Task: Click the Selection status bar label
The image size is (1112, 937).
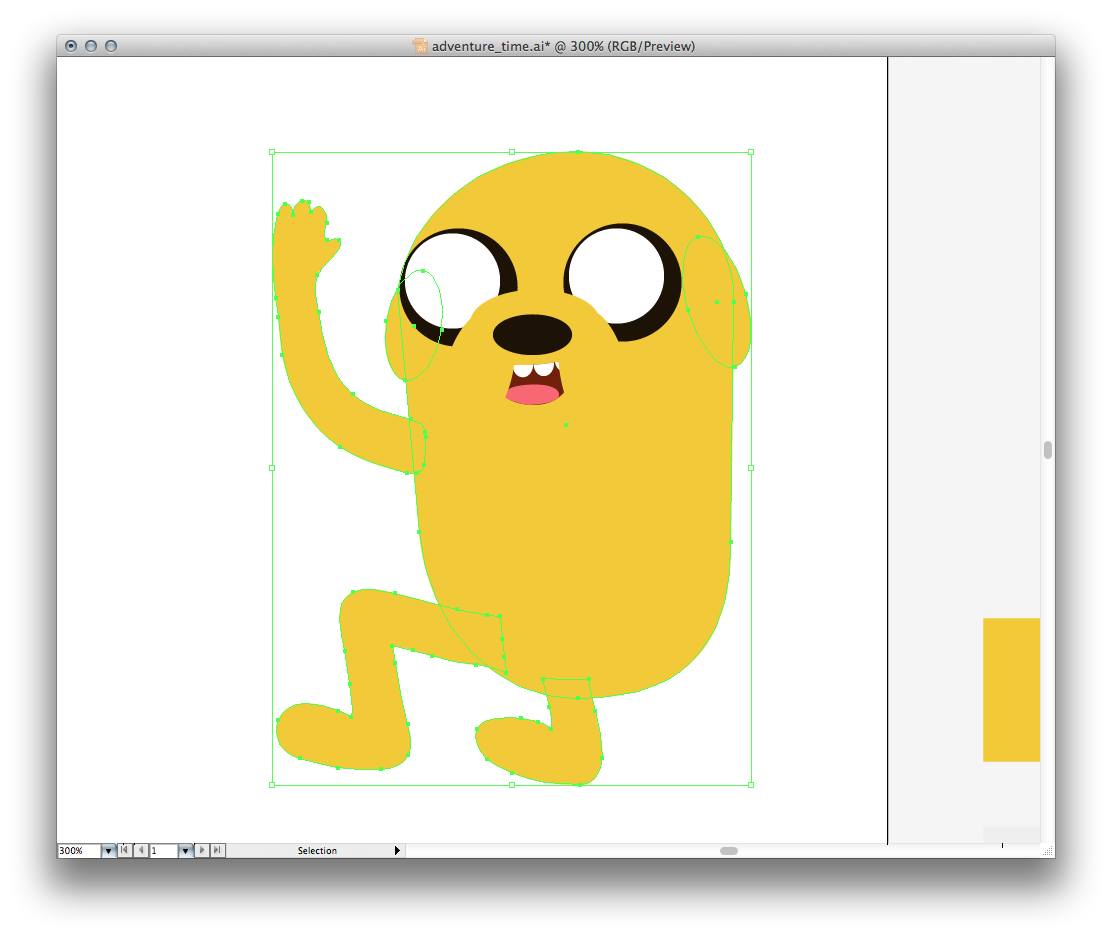Action: point(317,851)
